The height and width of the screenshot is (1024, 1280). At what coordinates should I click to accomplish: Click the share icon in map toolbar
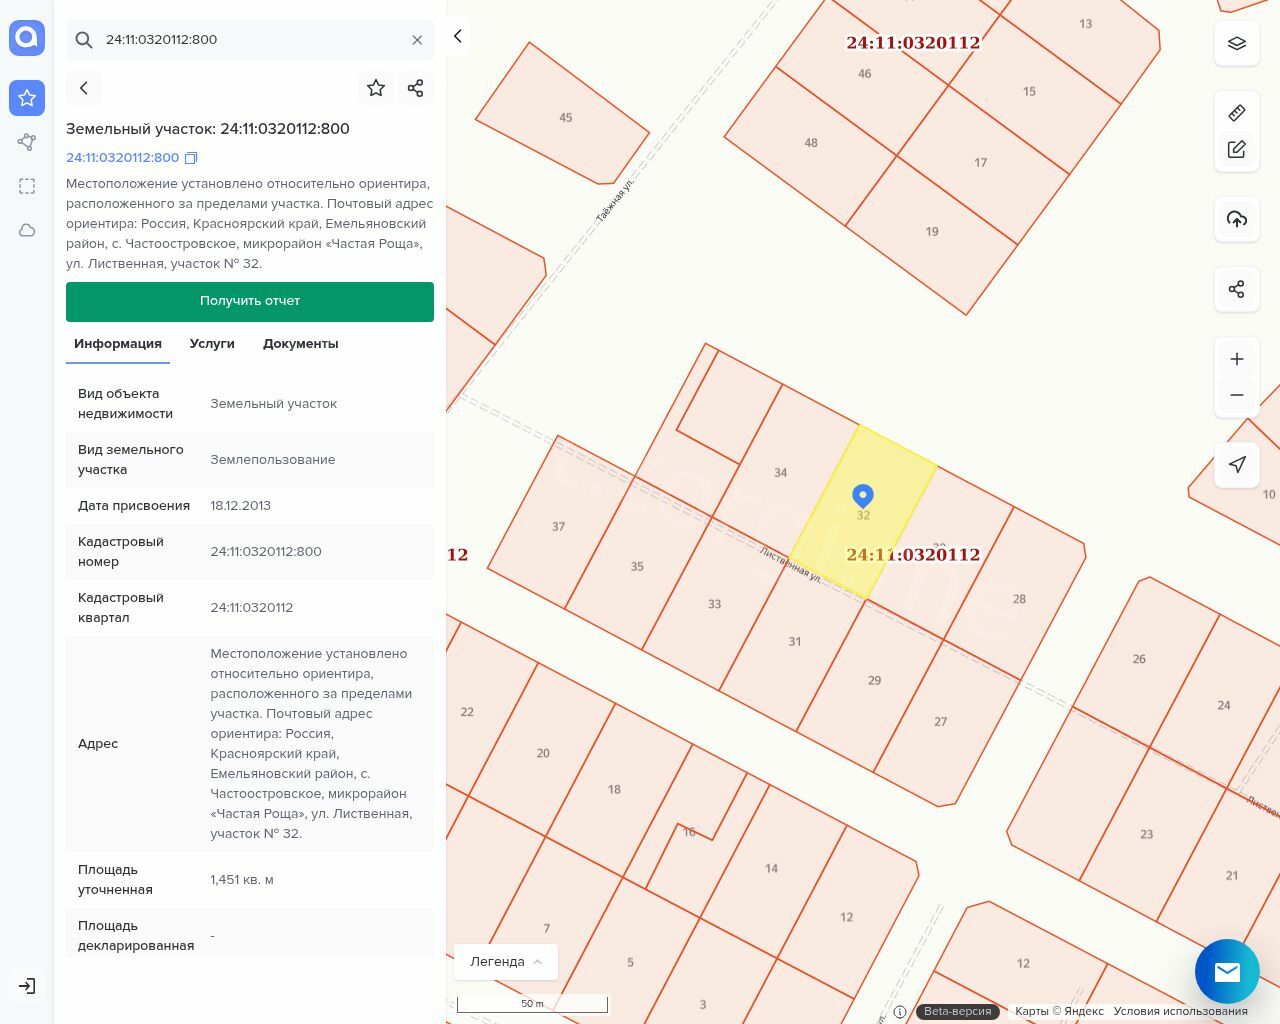(x=1237, y=290)
